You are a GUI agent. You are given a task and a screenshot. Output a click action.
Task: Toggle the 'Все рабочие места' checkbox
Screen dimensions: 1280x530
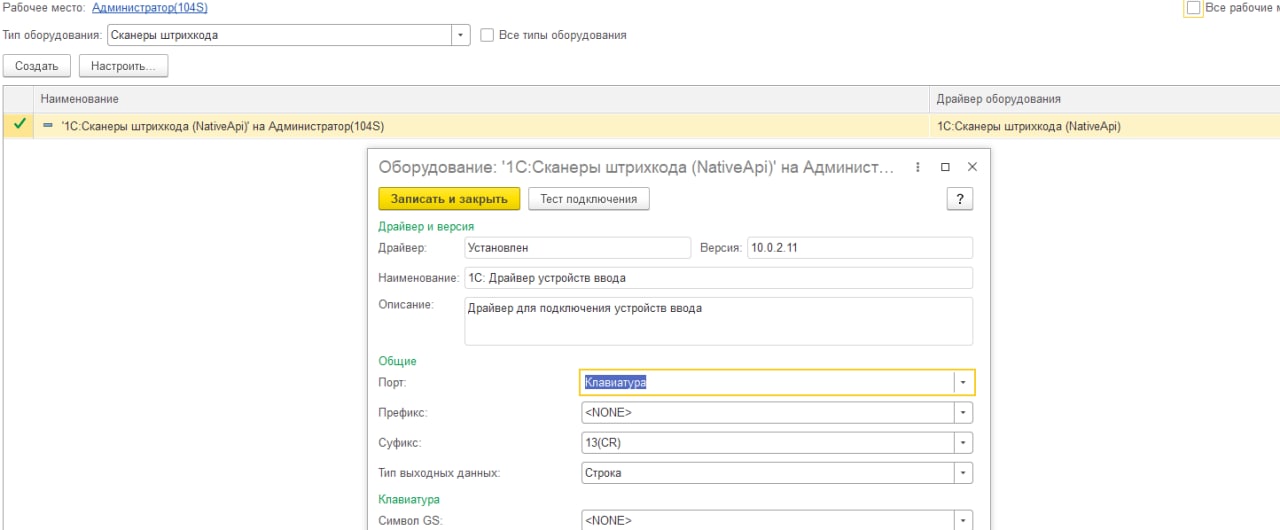pyautogui.click(x=1193, y=8)
